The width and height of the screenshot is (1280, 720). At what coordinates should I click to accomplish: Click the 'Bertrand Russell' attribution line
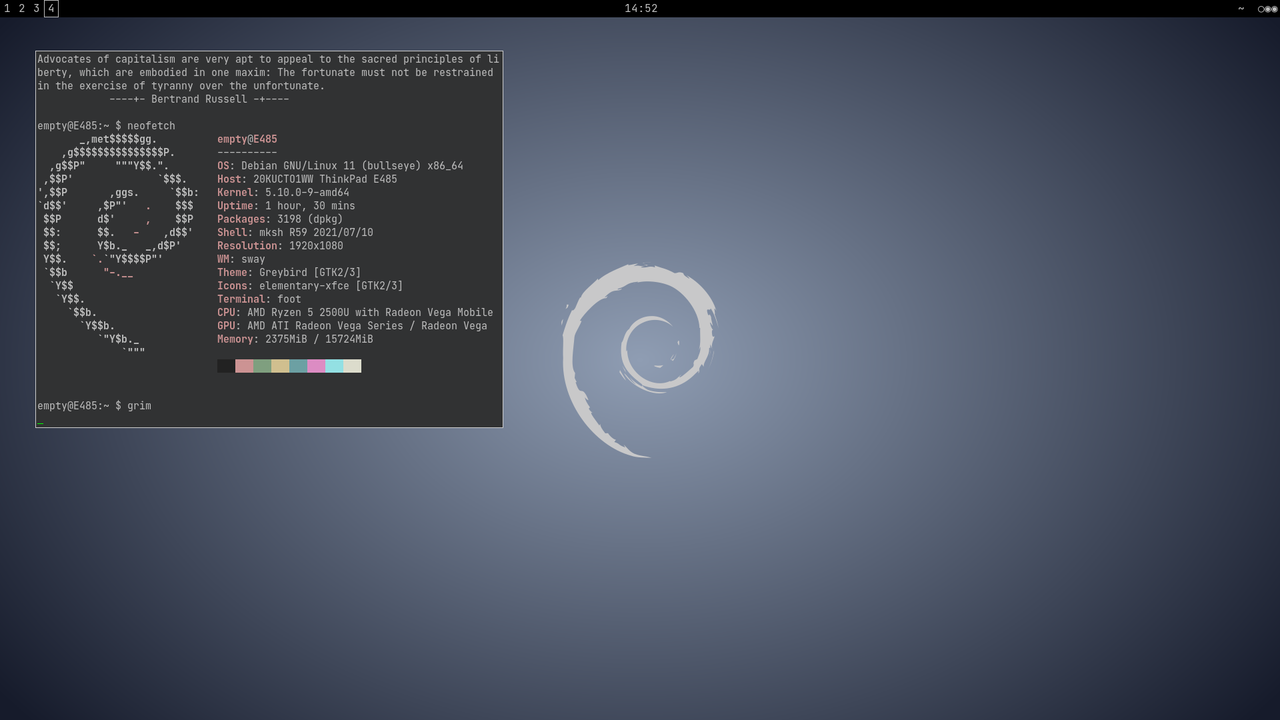199,100
